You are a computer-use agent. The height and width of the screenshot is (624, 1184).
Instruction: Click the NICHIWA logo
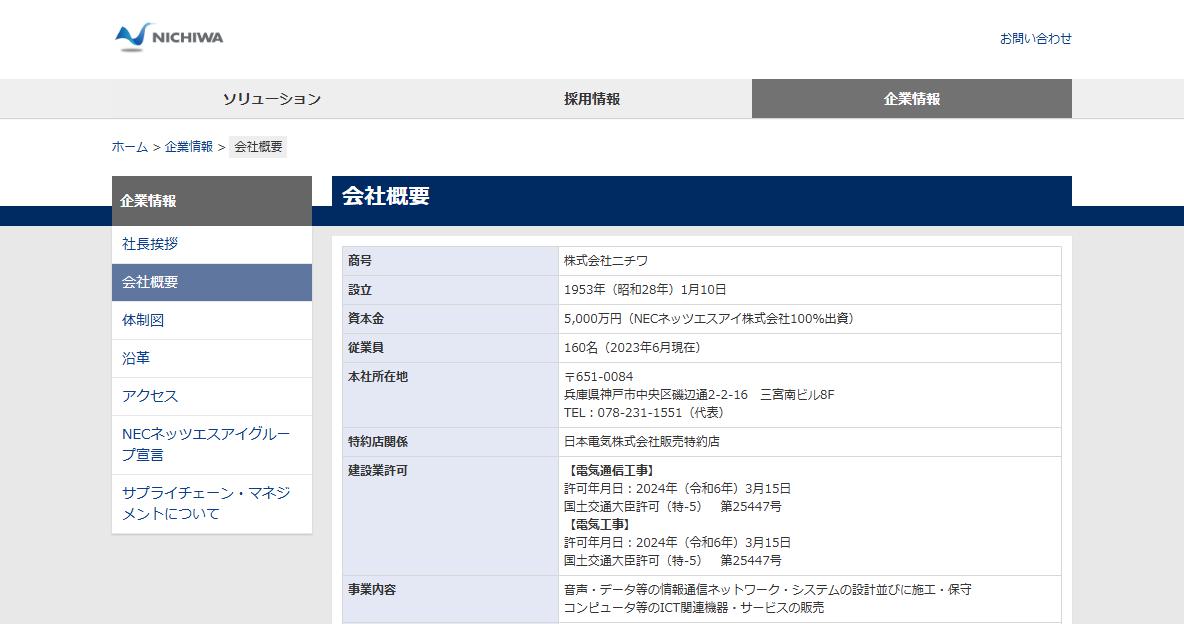(169, 37)
